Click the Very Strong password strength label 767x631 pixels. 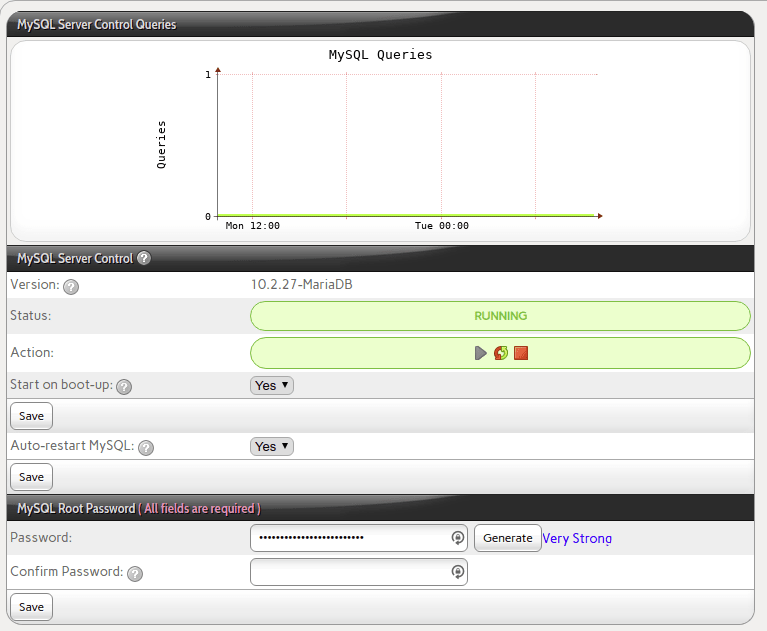[x=577, y=539]
